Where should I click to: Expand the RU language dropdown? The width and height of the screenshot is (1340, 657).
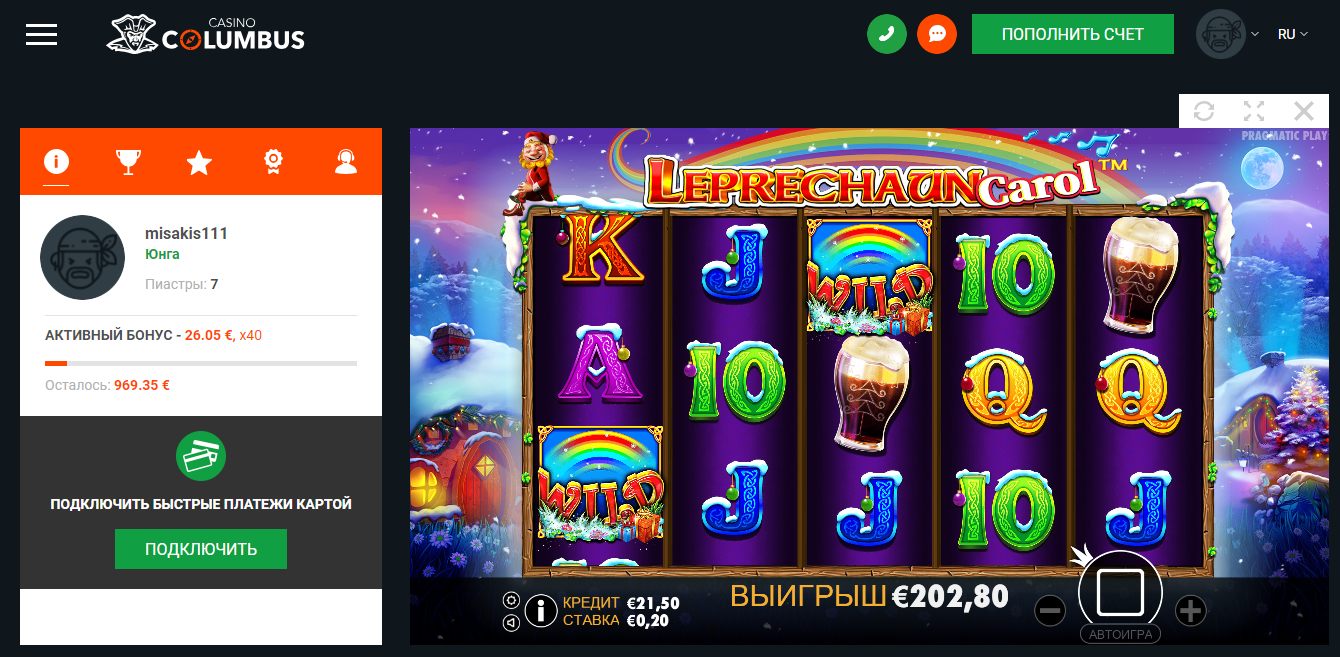pyautogui.click(x=1293, y=34)
